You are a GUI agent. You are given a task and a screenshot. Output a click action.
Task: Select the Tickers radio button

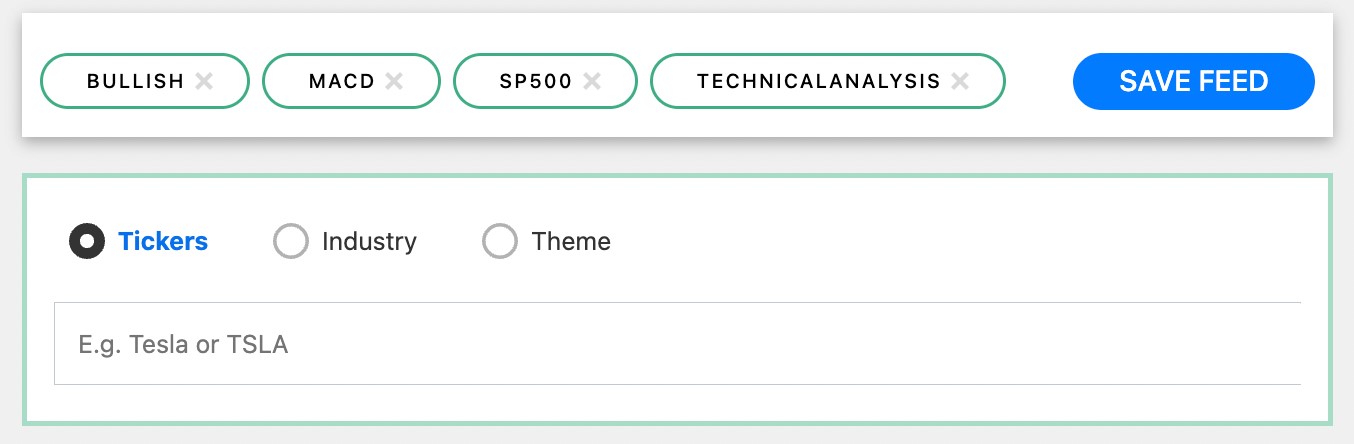point(87,241)
